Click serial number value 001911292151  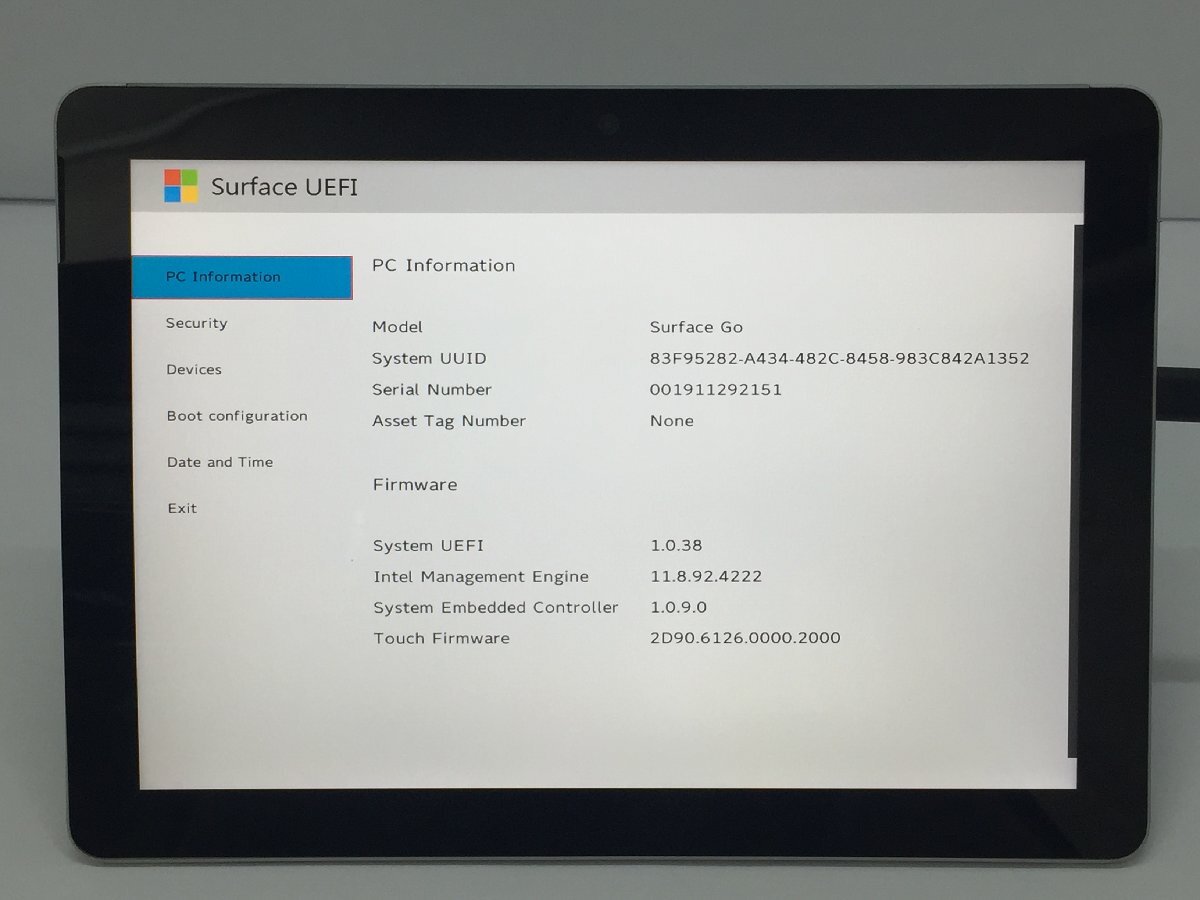pos(716,389)
